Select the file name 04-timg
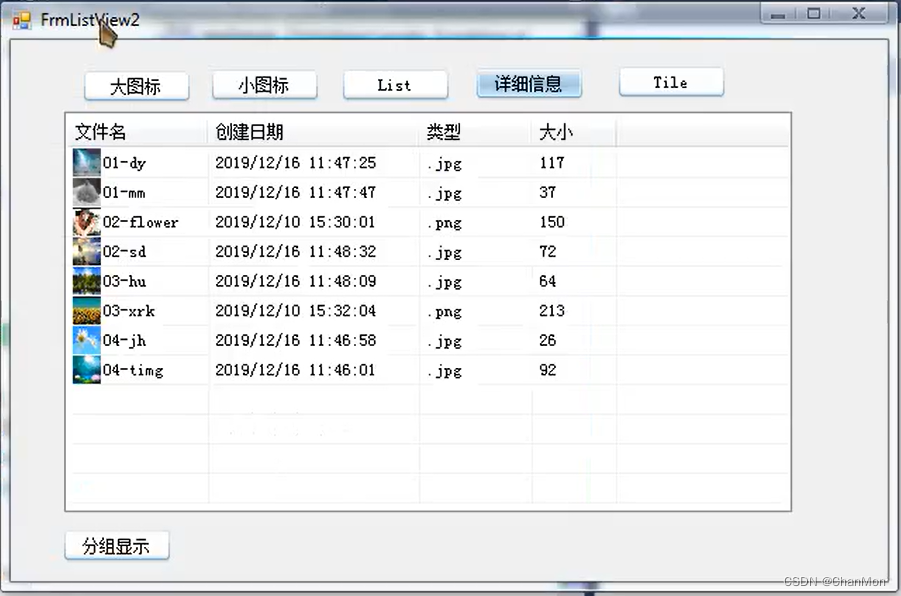901x596 pixels. [x=133, y=370]
